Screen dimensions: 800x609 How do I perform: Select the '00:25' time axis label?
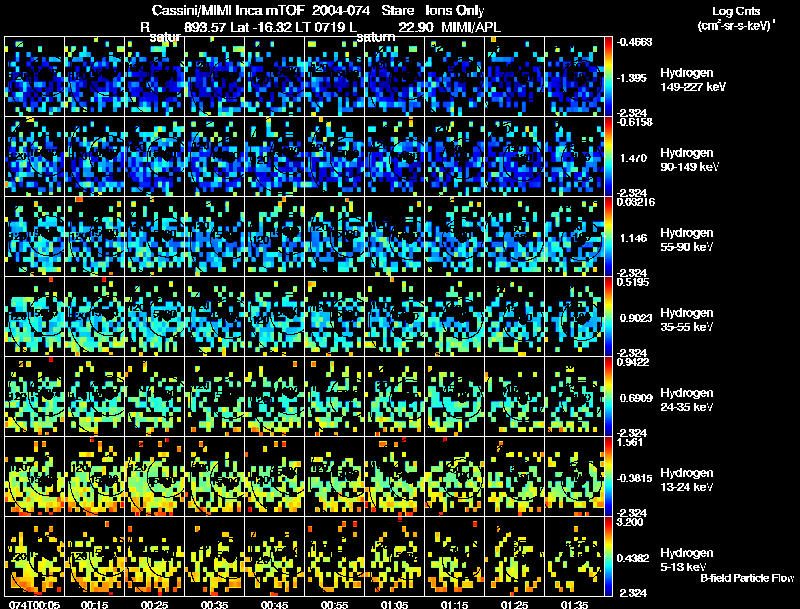coord(155,605)
